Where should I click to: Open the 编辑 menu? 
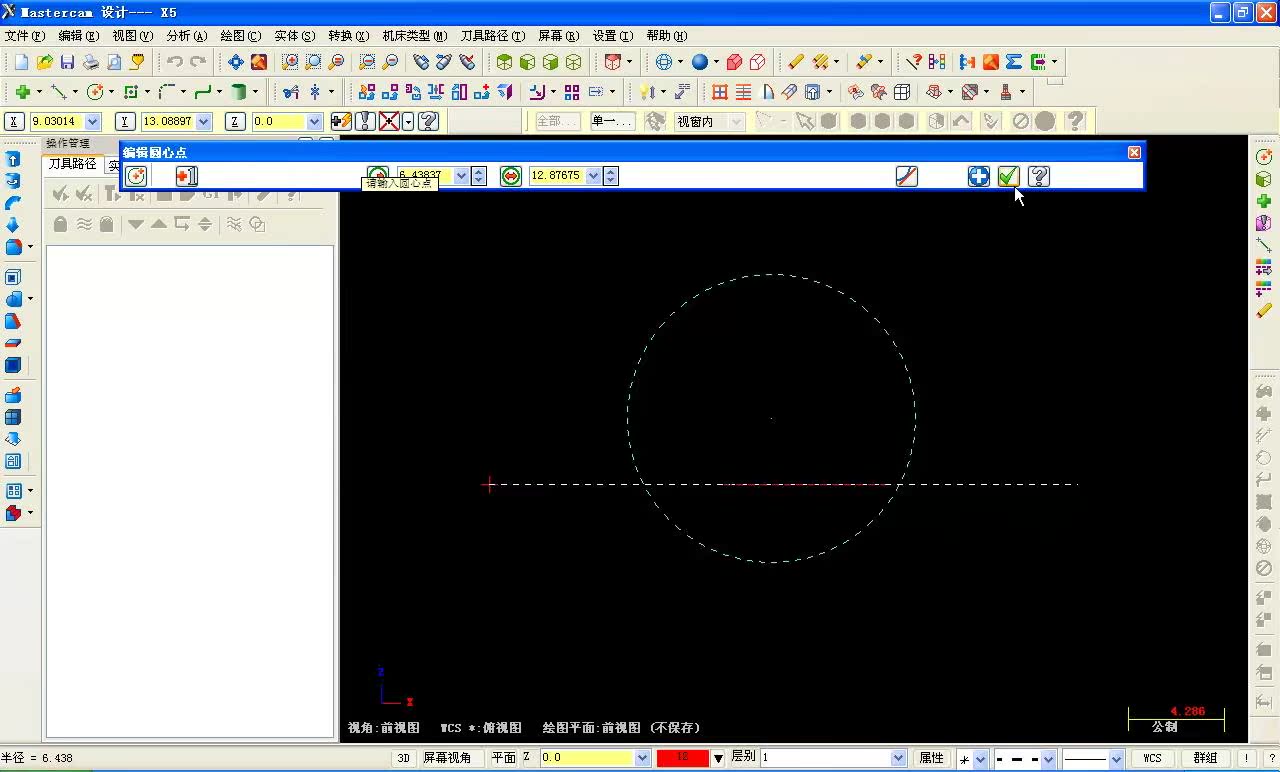point(77,35)
